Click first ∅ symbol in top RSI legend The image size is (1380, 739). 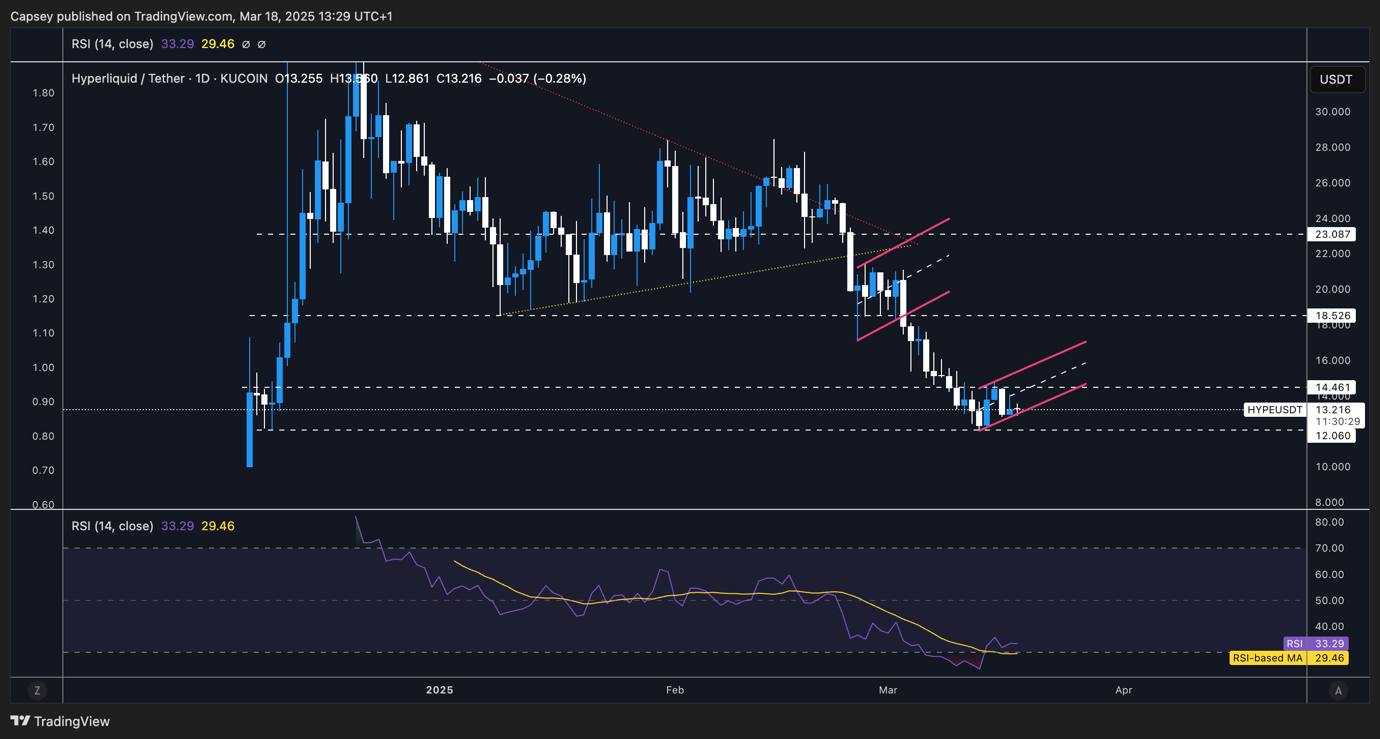tap(246, 44)
